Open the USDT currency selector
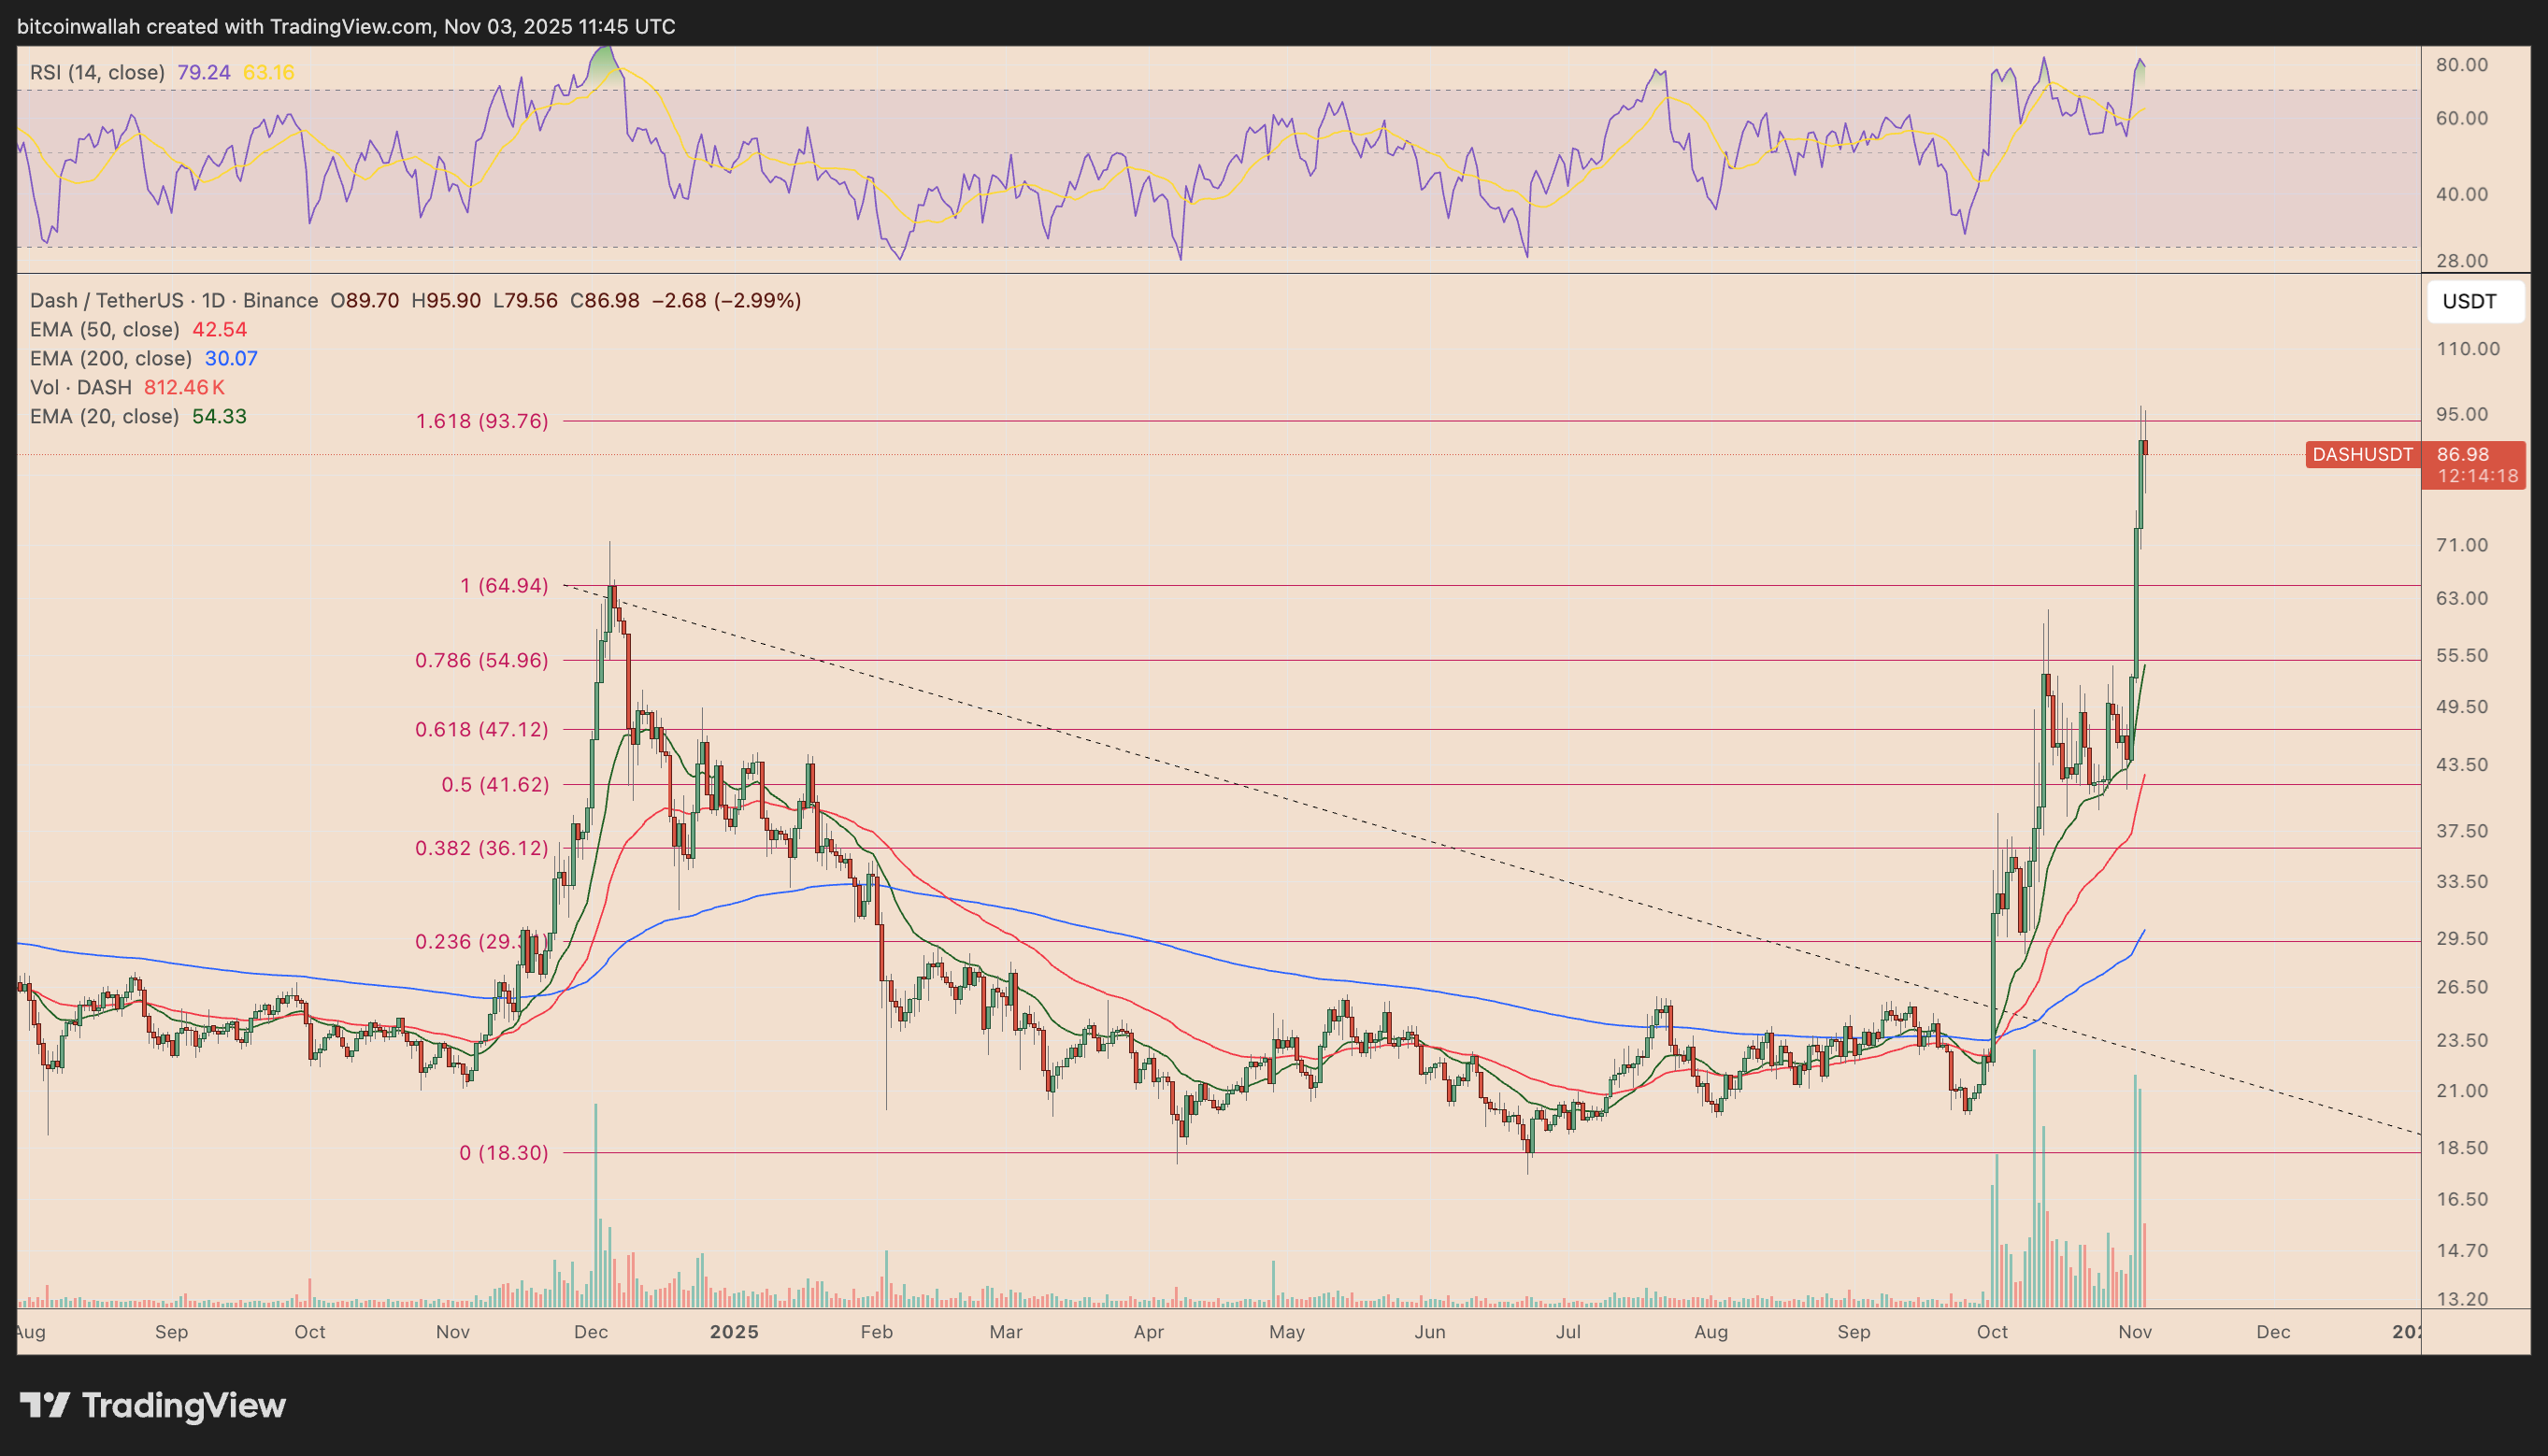Screen dimensions: 2548x1456 (2474, 302)
